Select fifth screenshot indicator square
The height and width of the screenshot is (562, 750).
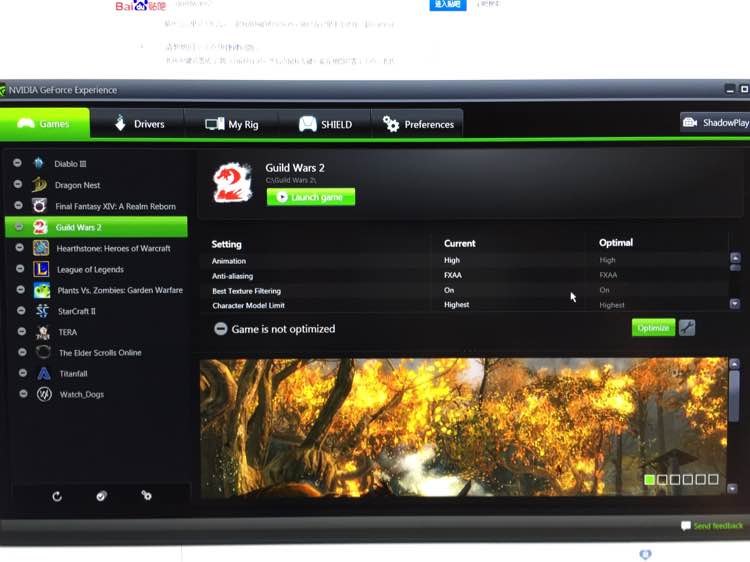pyautogui.click(x=701, y=479)
